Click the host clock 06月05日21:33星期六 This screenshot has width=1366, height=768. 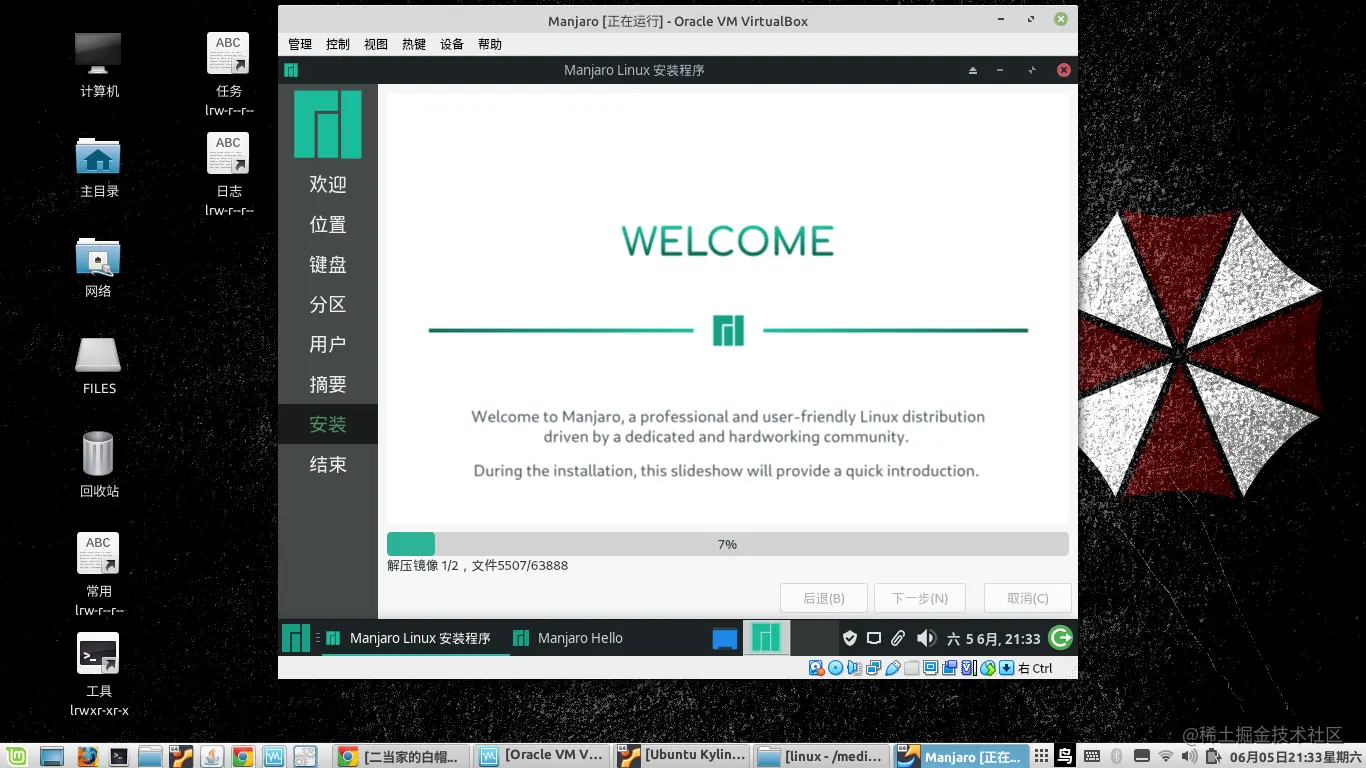[x=1296, y=757]
